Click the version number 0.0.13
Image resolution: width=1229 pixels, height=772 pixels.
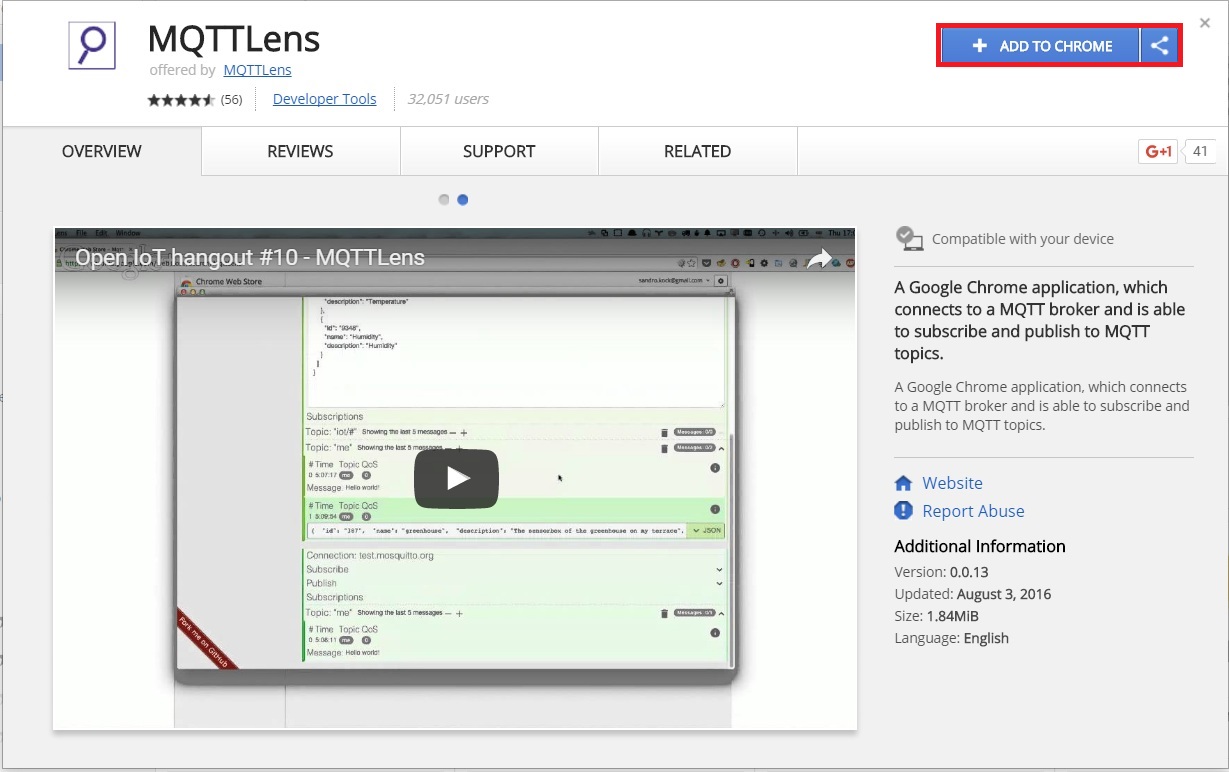(x=969, y=572)
